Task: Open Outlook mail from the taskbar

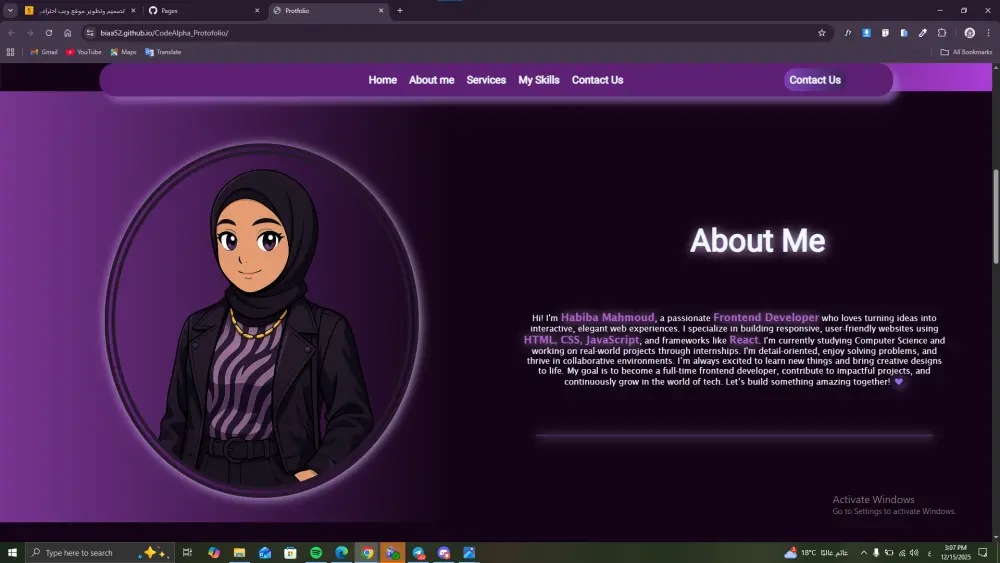Action: click(x=265, y=552)
